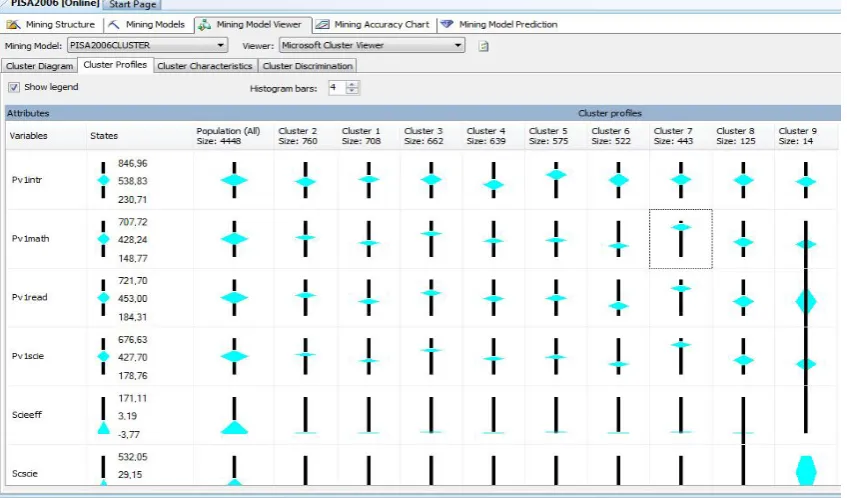The width and height of the screenshot is (847, 498).
Task: Toggle the Show legend checkbox
Action: pos(14,87)
